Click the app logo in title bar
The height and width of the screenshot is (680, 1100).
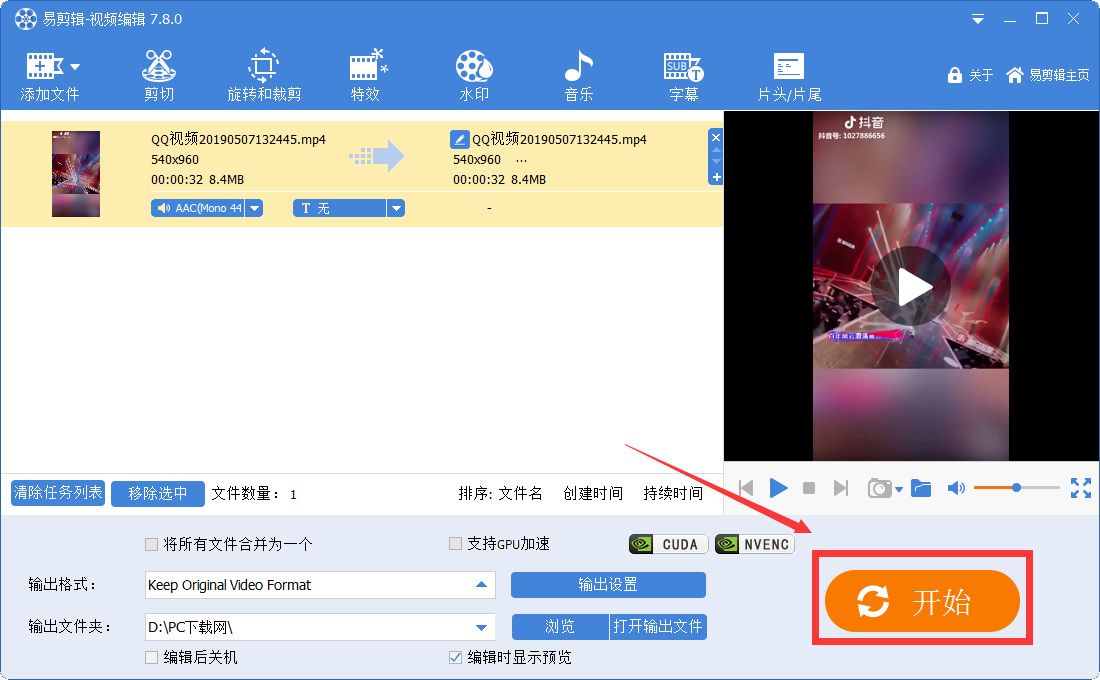click(25, 19)
